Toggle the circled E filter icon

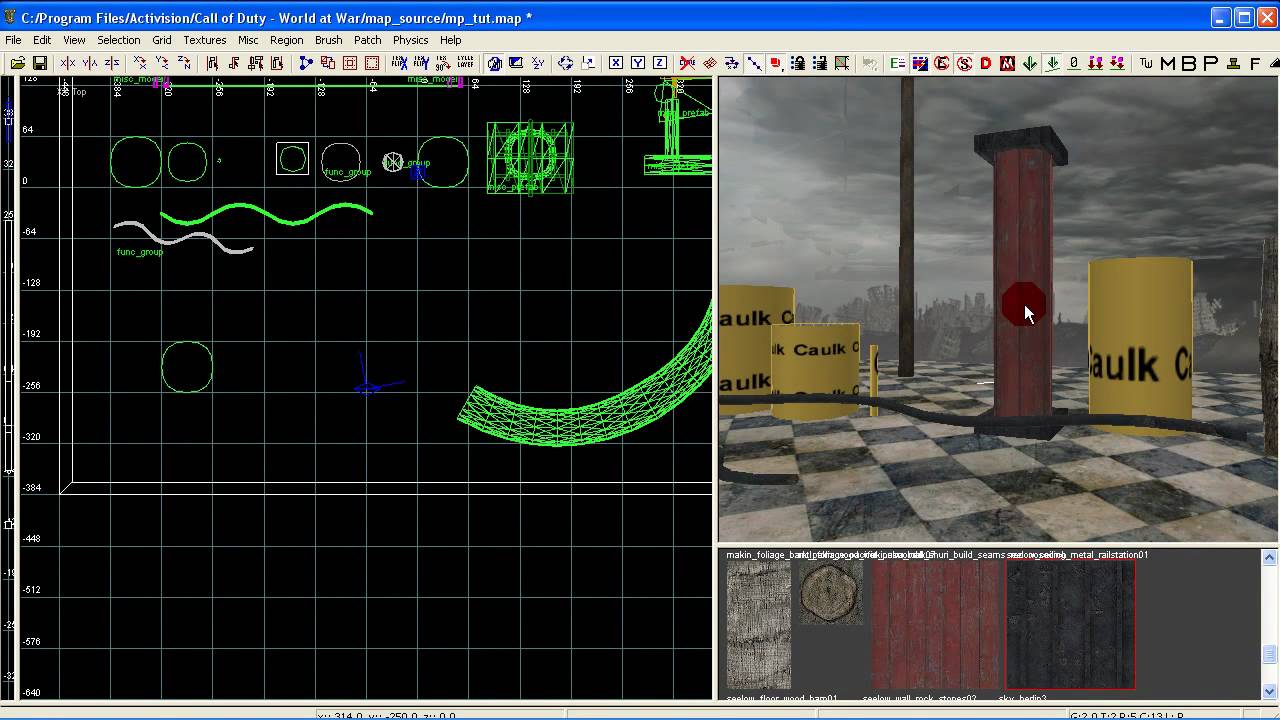[x=942, y=63]
